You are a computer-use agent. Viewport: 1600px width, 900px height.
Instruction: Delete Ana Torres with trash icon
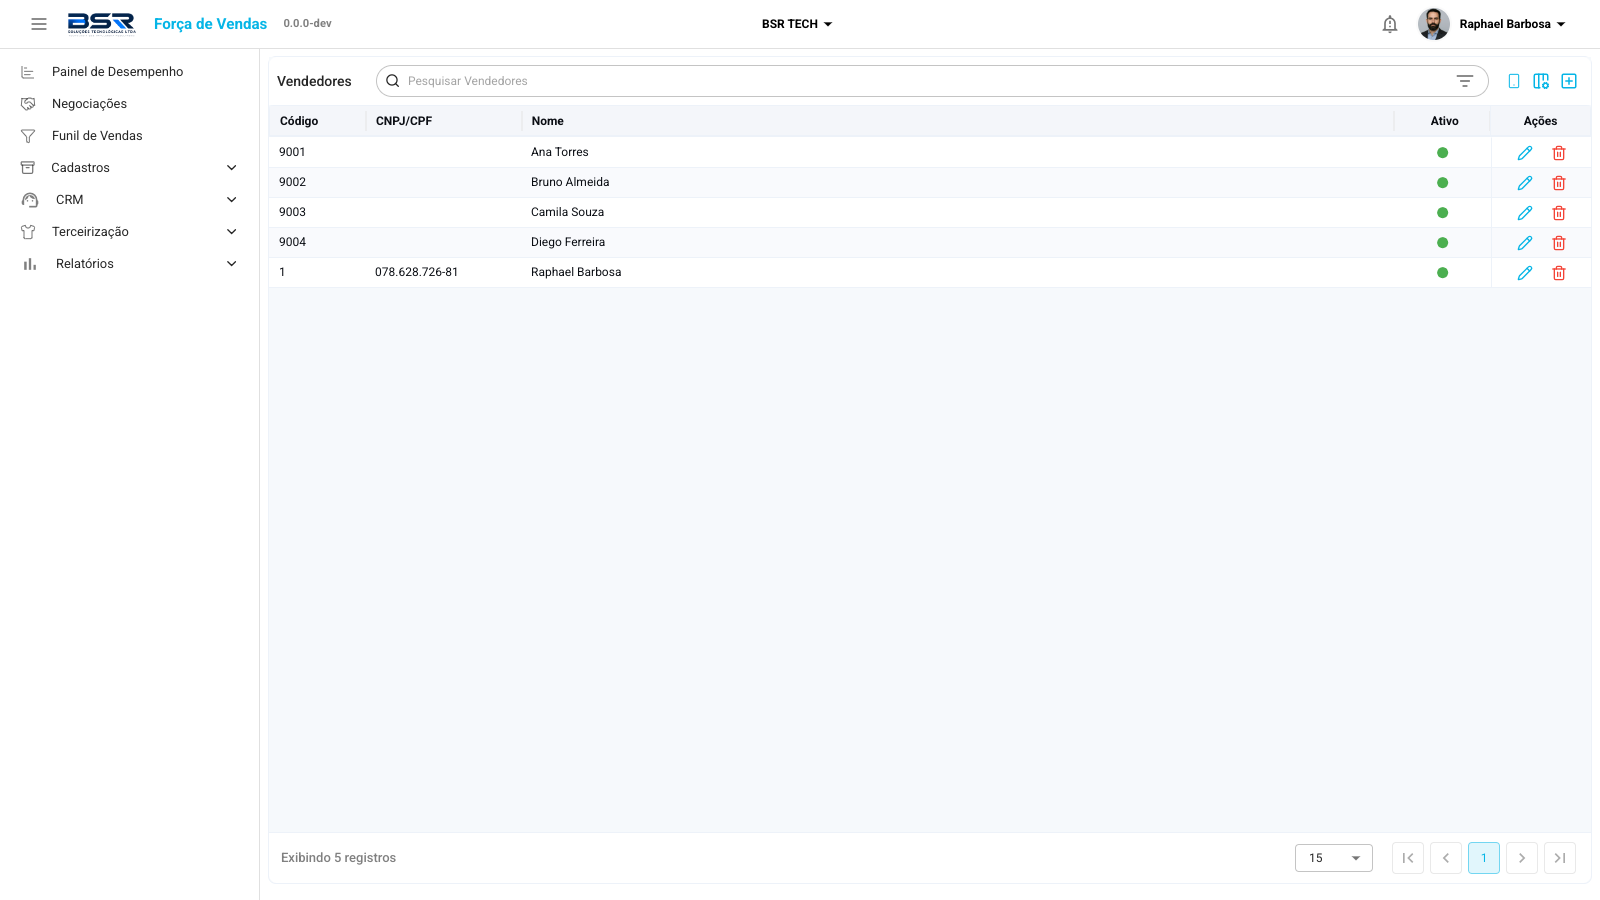tap(1559, 153)
